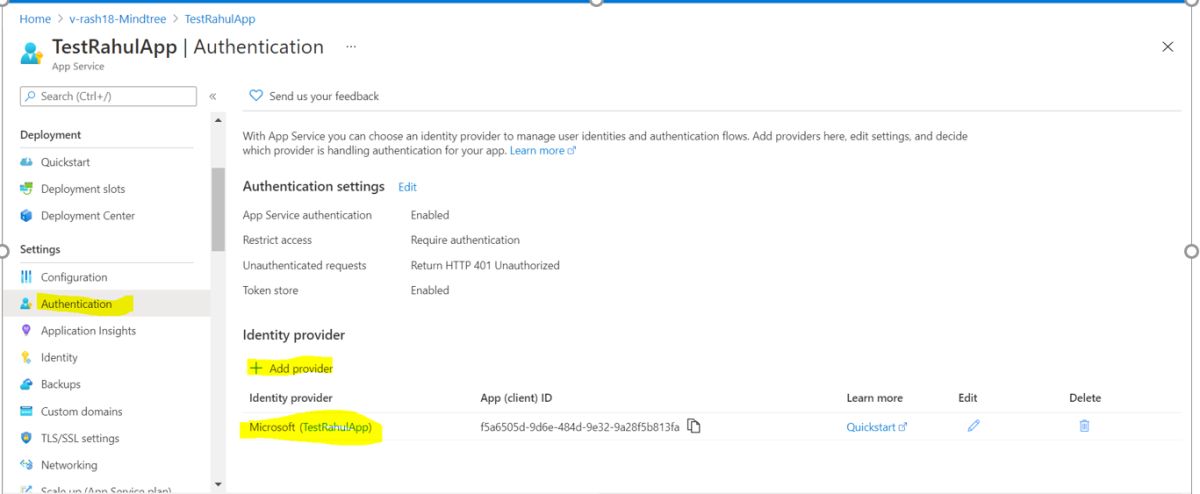Click the Deployment slots icon

(x=27, y=189)
